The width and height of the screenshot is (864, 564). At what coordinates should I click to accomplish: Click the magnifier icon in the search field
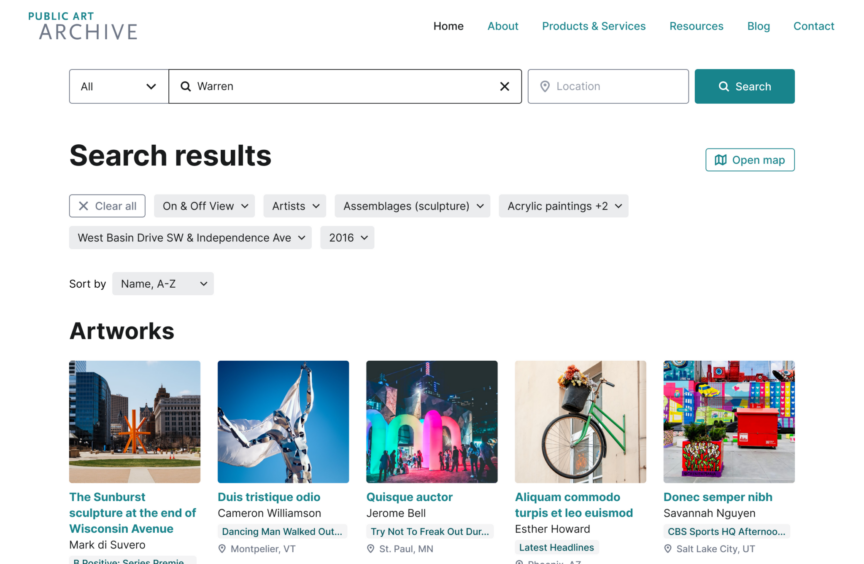coord(185,87)
